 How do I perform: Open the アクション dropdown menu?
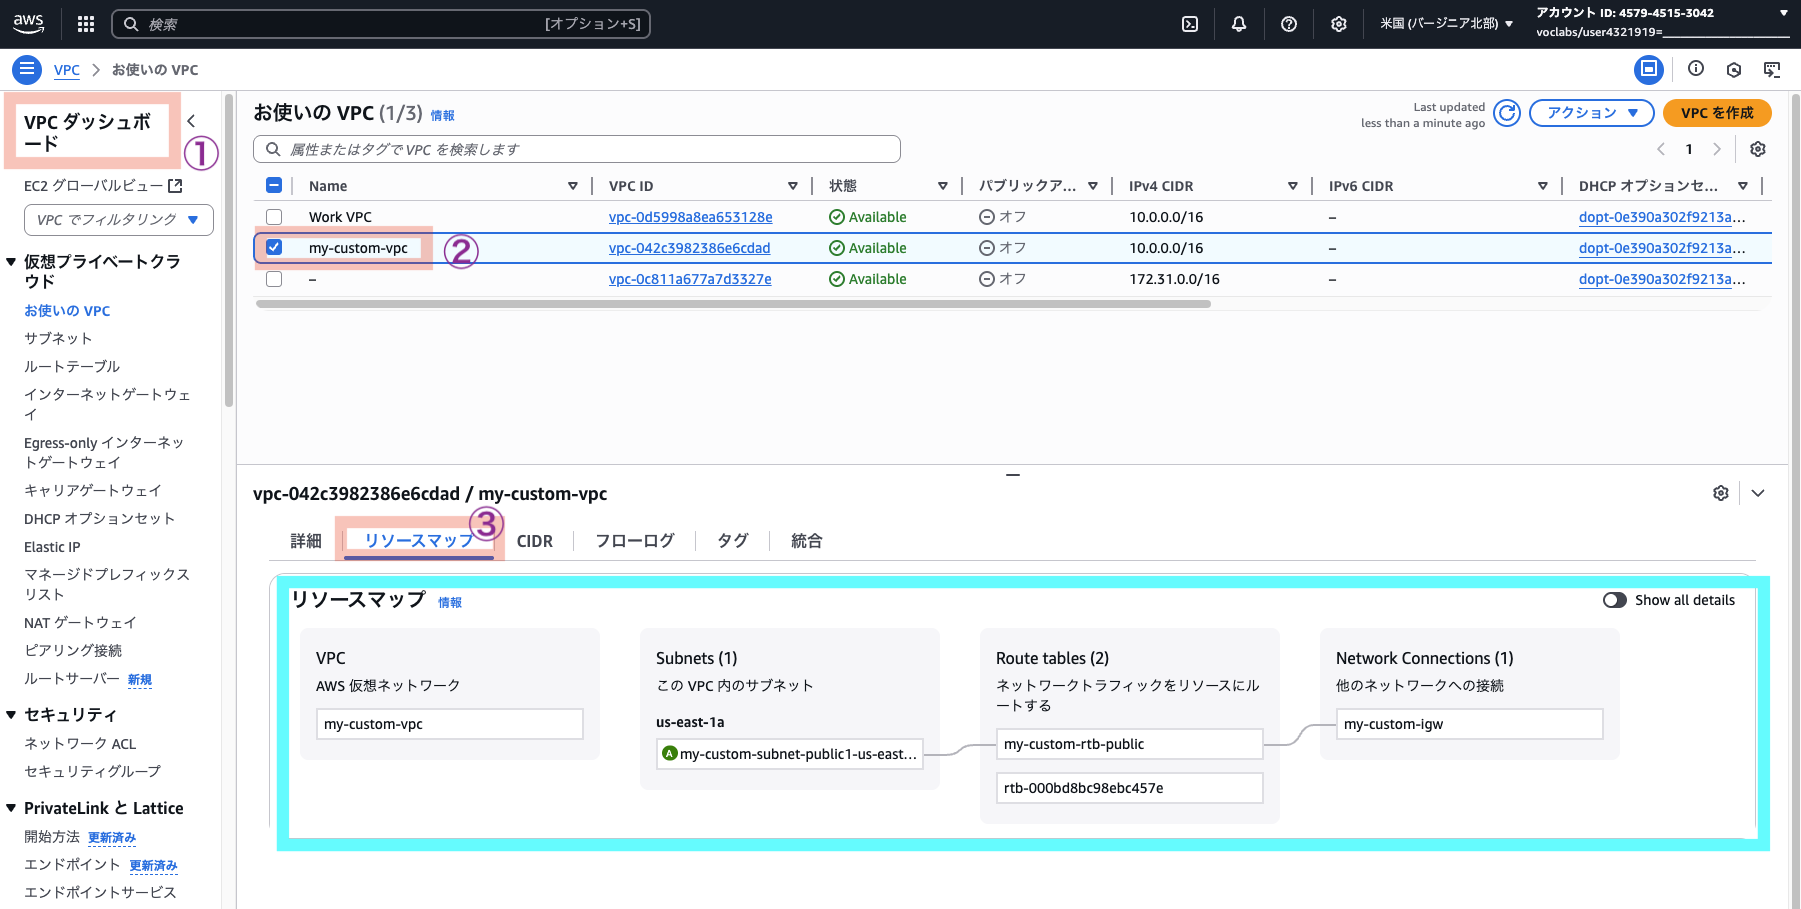point(1592,113)
